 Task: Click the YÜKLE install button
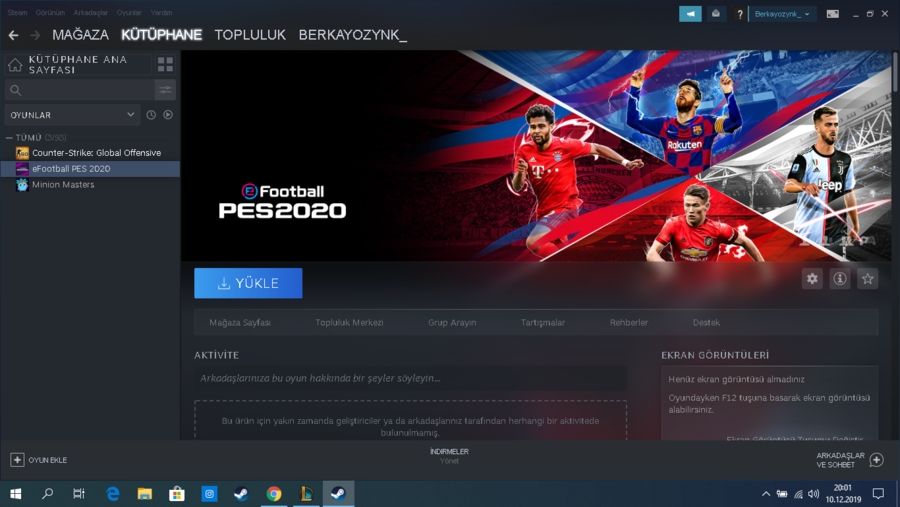[x=248, y=283]
